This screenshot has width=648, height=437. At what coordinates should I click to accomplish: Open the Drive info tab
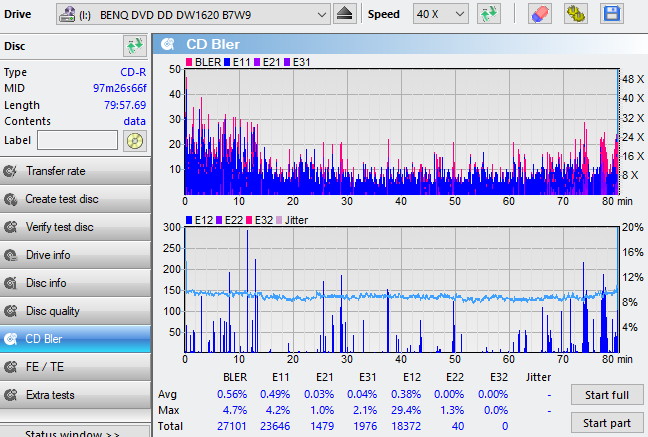click(x=75, y=255)
